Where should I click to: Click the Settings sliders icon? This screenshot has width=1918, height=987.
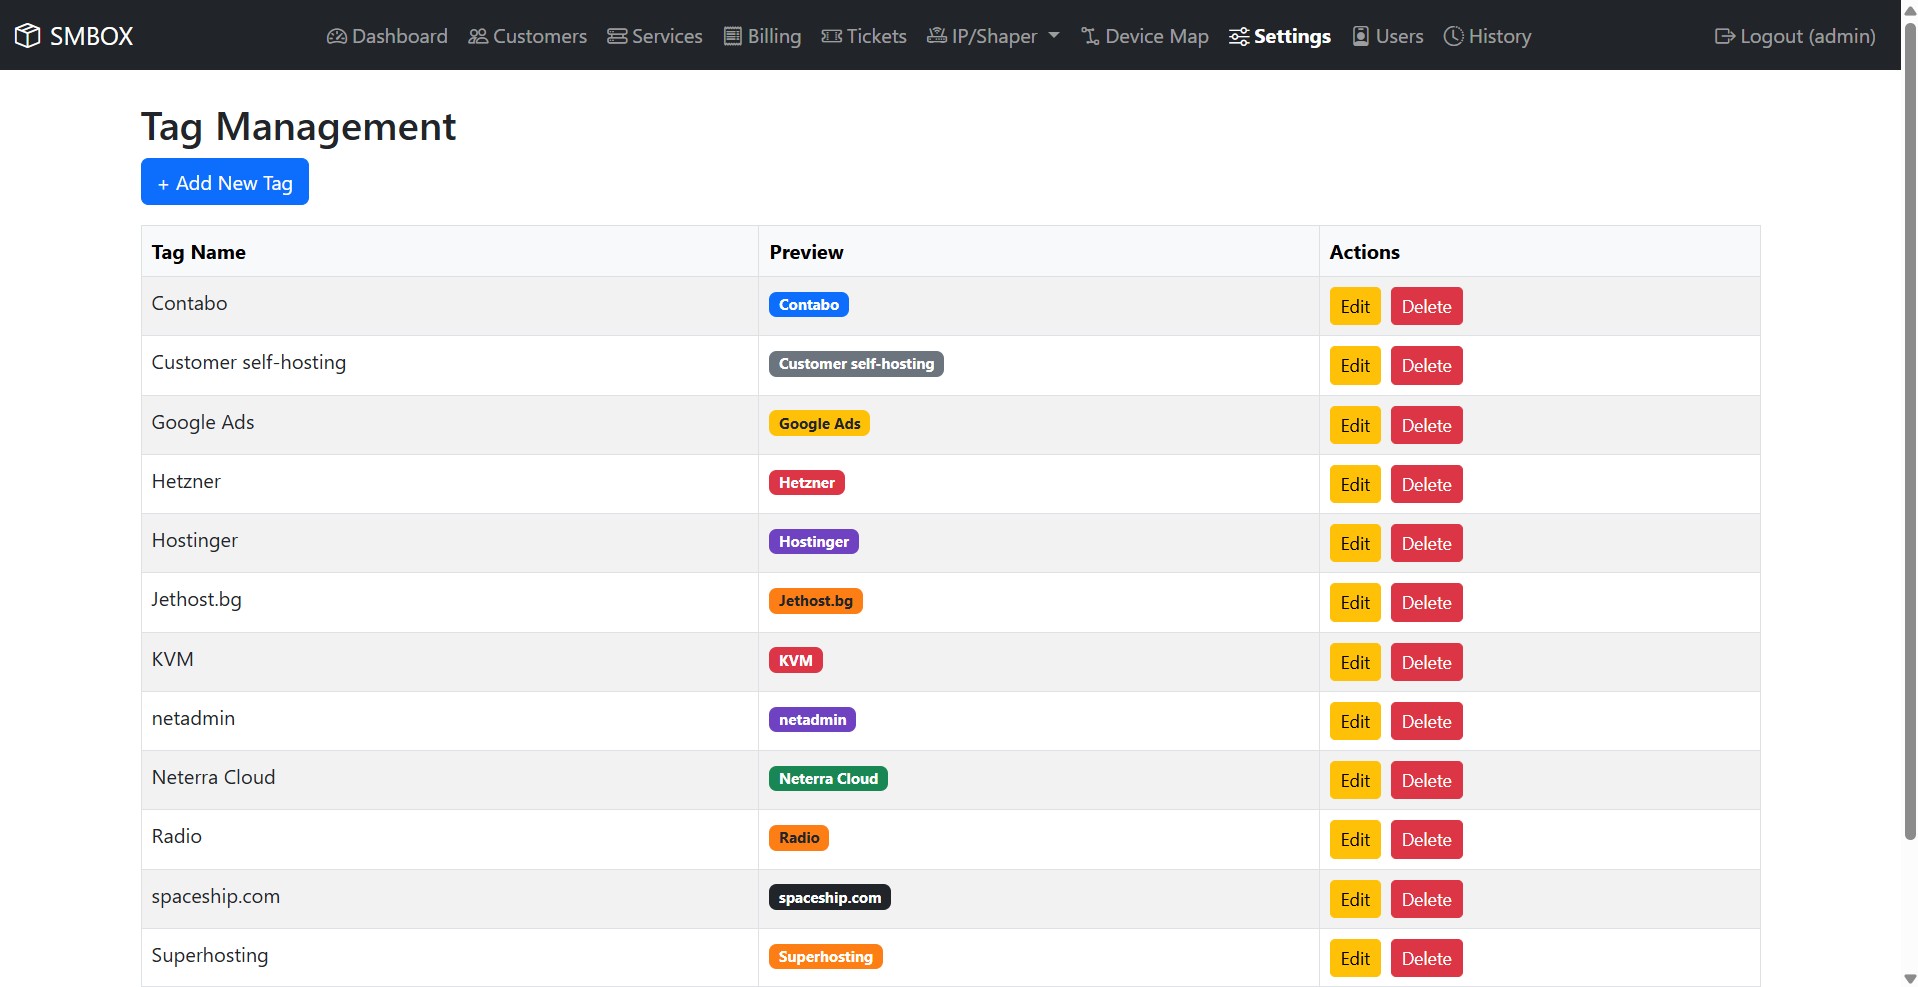click(1239, 36)
